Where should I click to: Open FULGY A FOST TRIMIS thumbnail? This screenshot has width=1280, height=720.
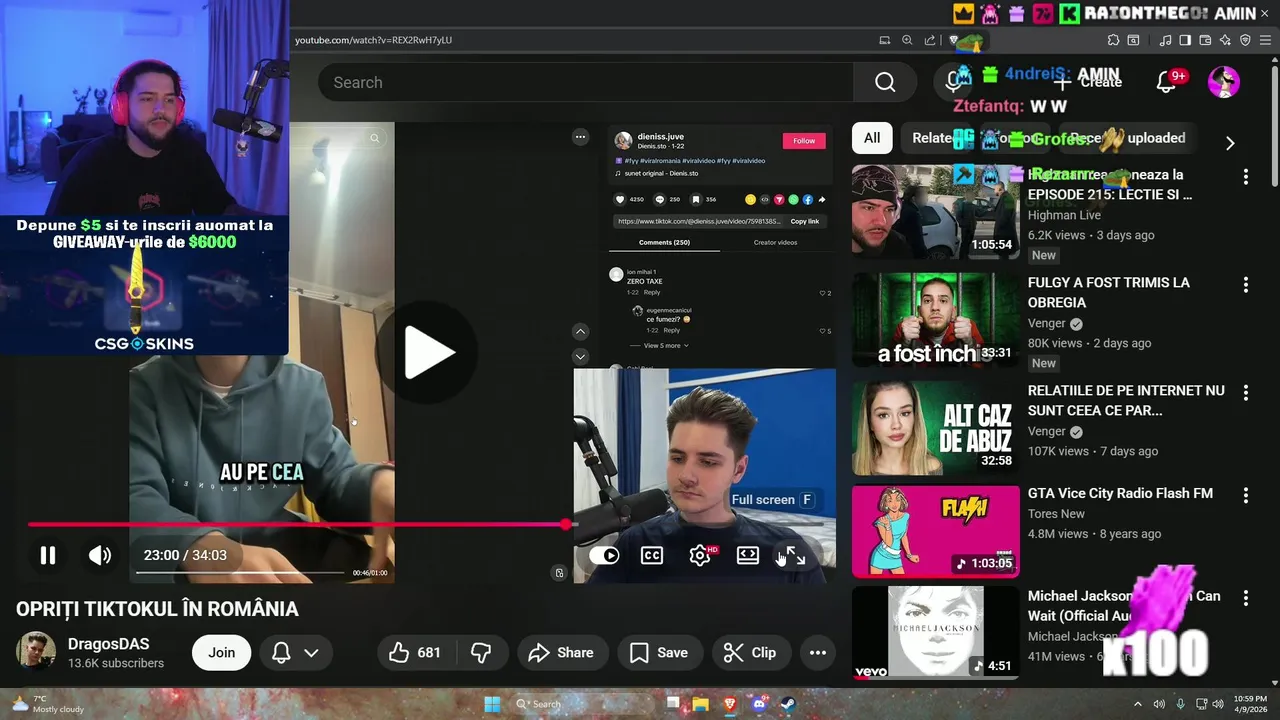point(935,320)
